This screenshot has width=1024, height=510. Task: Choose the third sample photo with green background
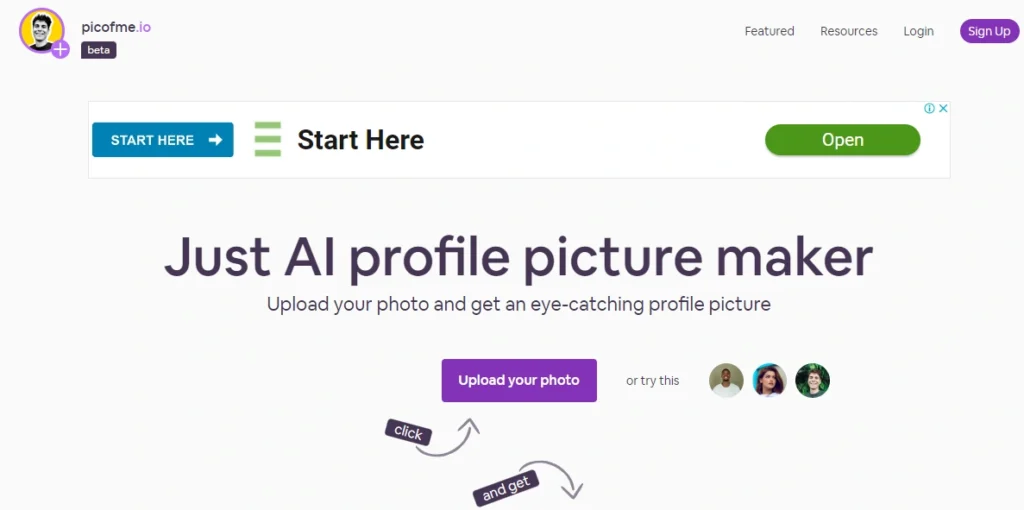pos(812,380)
